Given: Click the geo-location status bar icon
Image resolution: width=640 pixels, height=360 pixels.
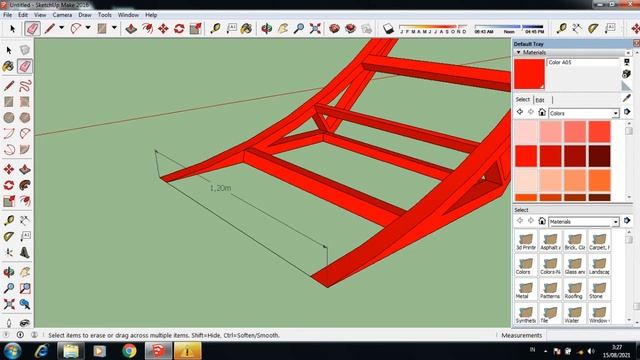Looking at the screenshot, I should (6, 335).
